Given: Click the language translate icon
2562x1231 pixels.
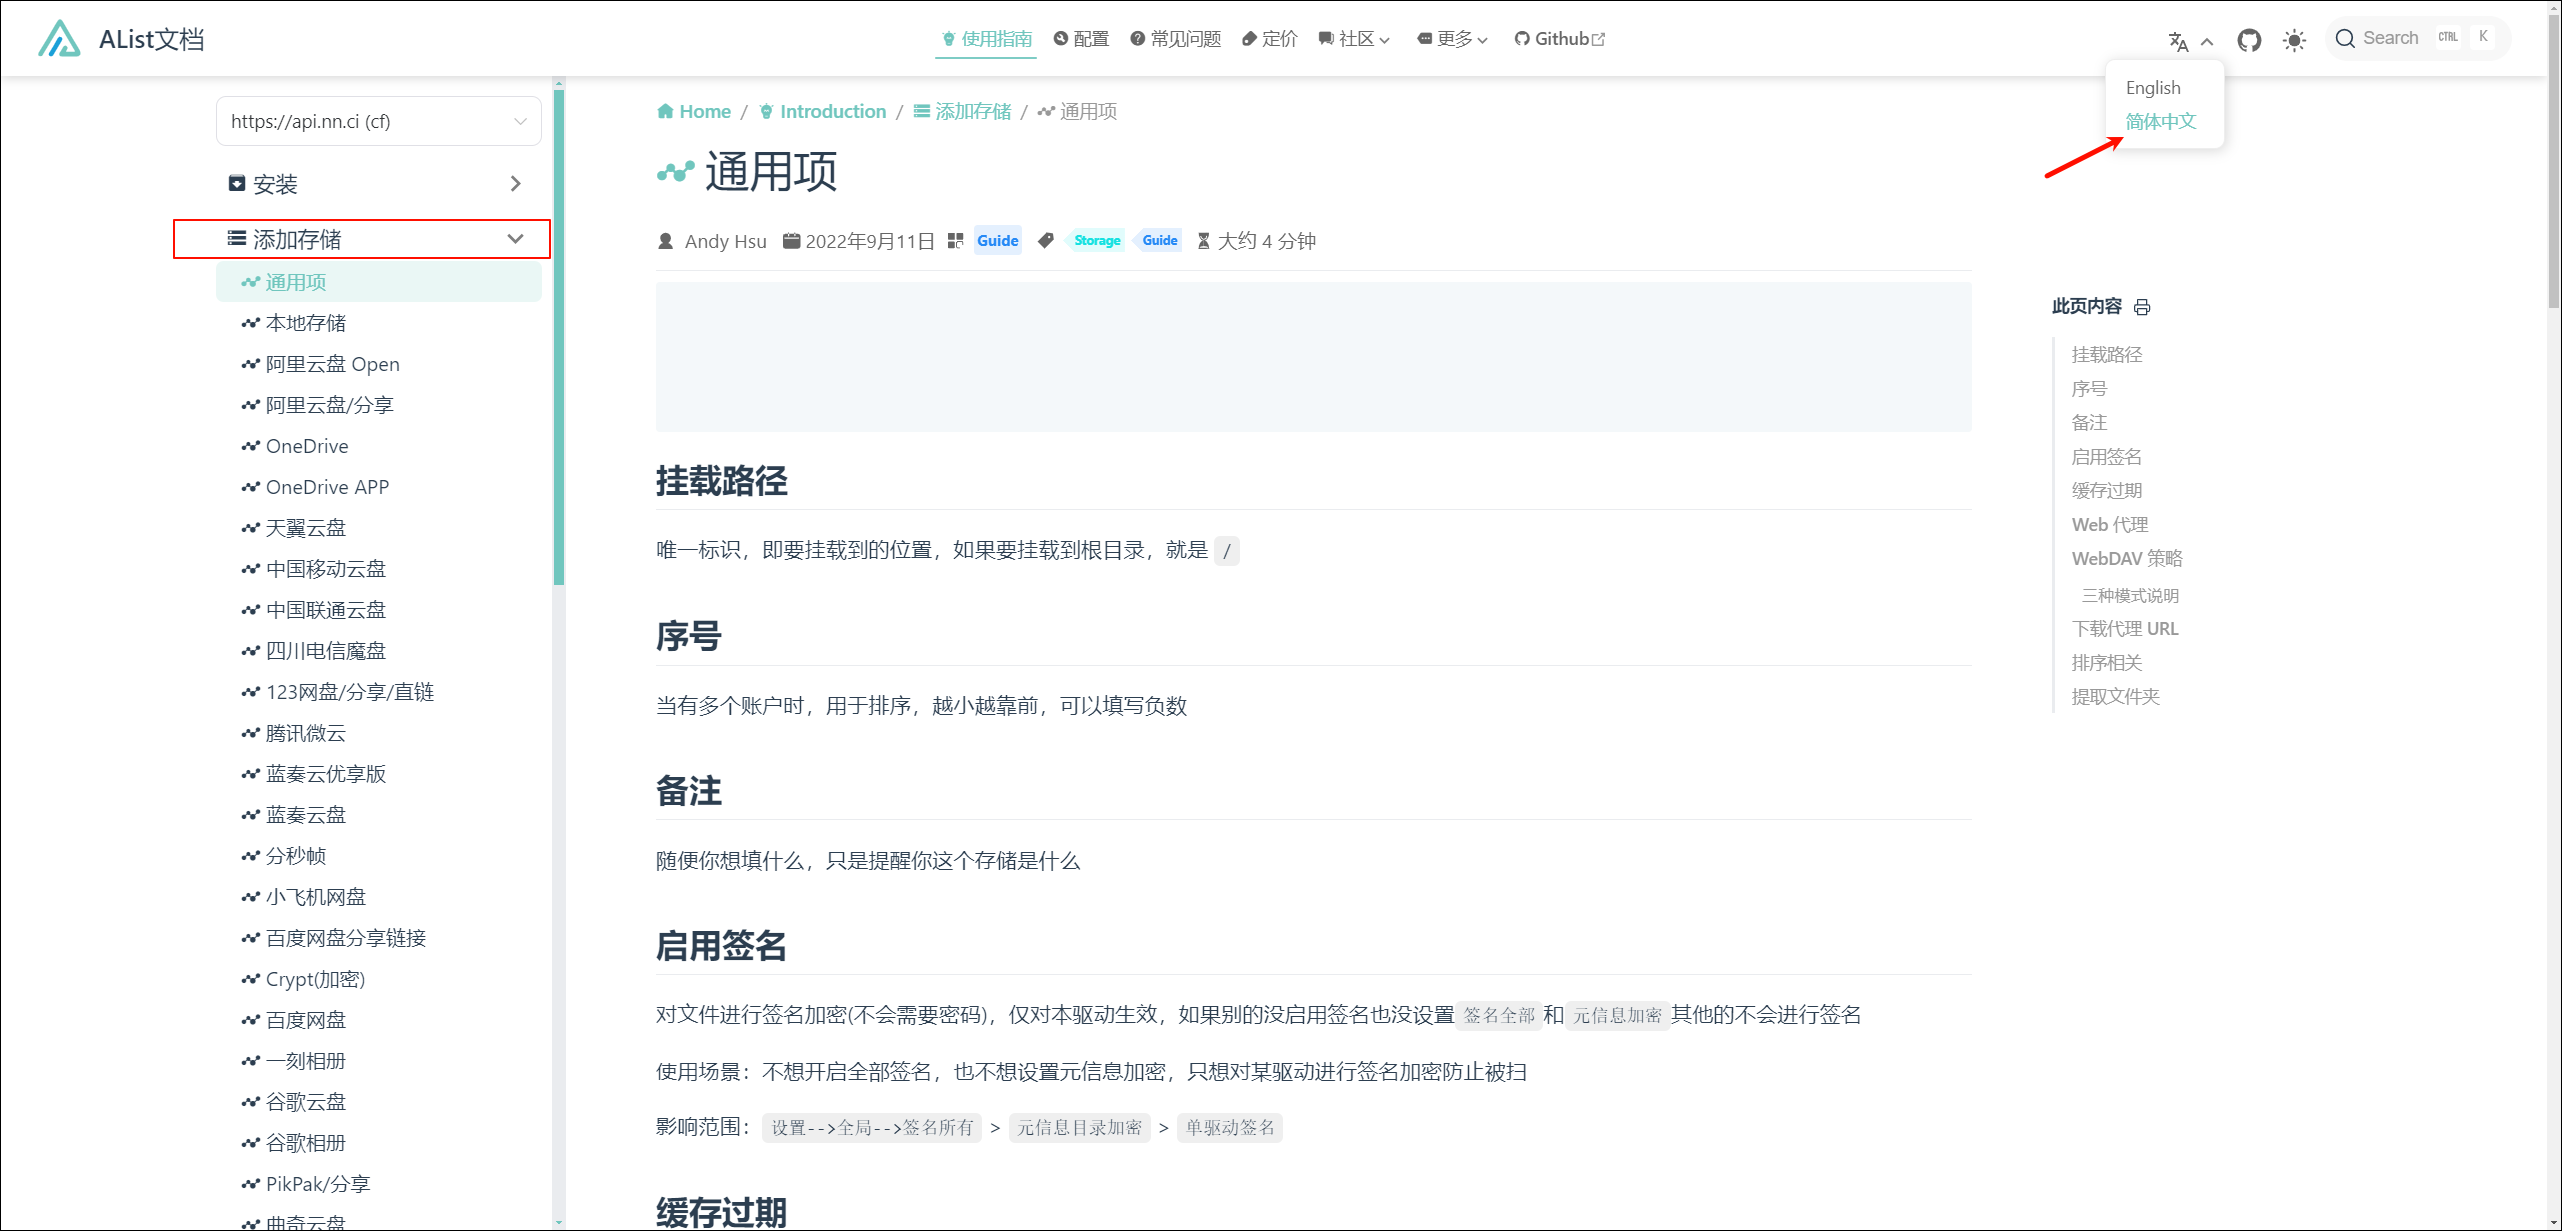Looking at the screenshot, I should (x=2179, y=41).
